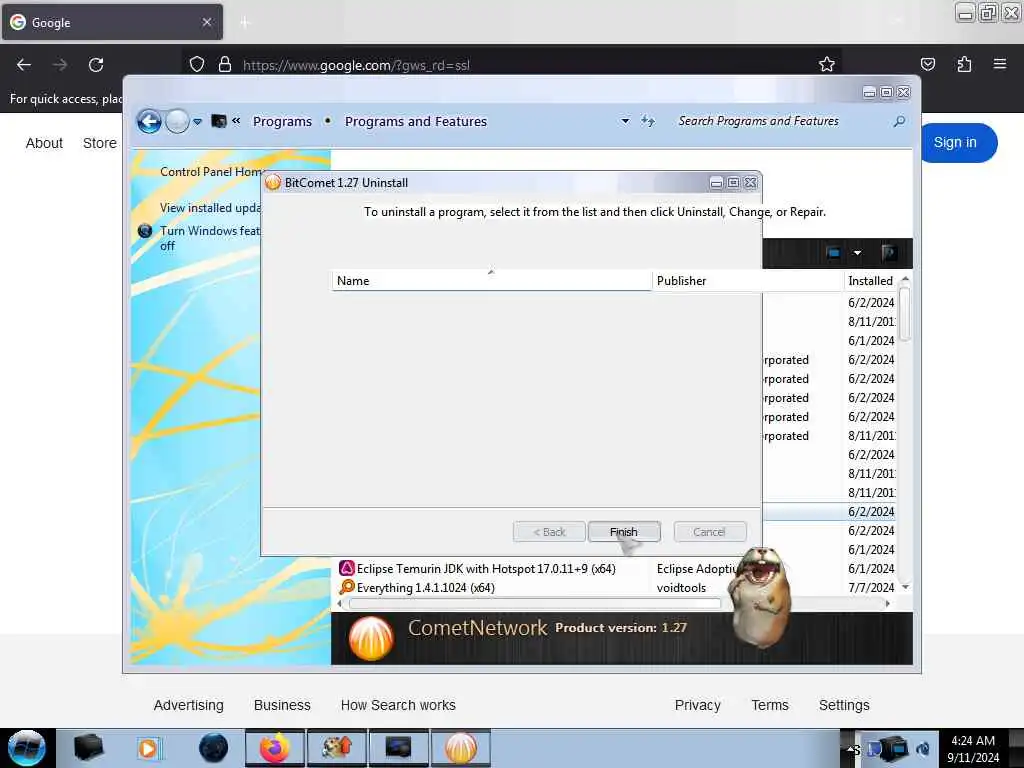Image resolution: width=1024 pixels, height=768 pixels.
Task: Close the Google tab
Action: pos(207,22)
